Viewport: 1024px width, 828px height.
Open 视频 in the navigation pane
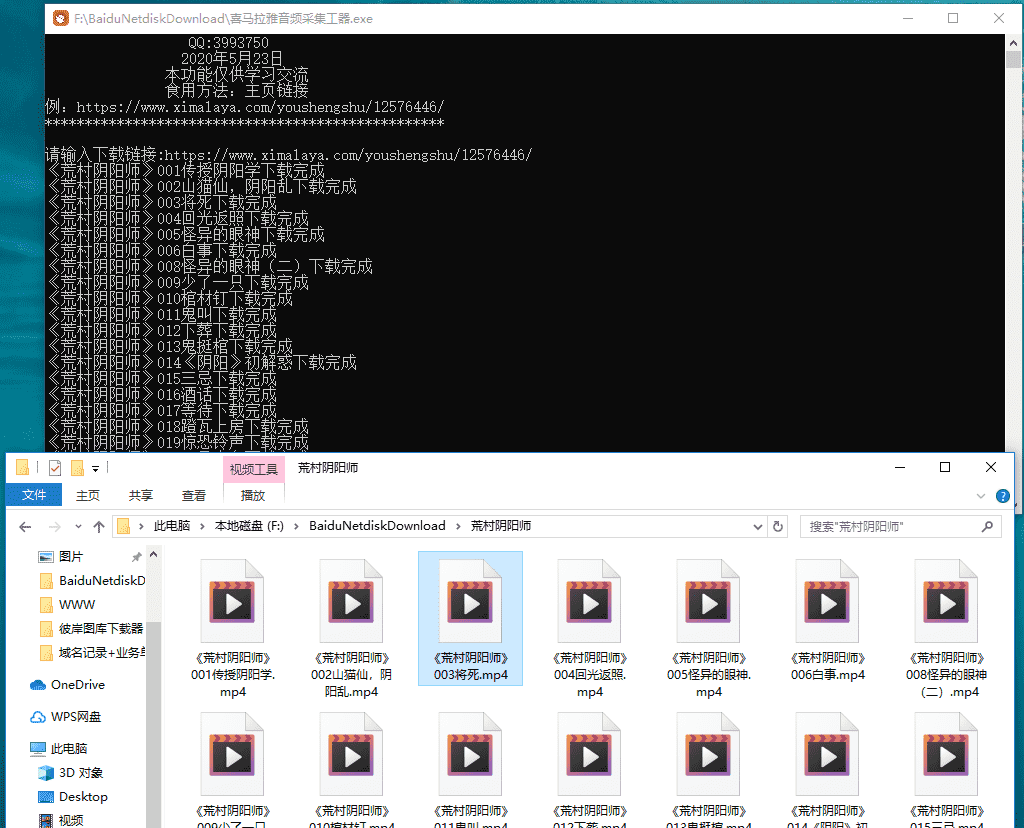(x=61, y=820)
